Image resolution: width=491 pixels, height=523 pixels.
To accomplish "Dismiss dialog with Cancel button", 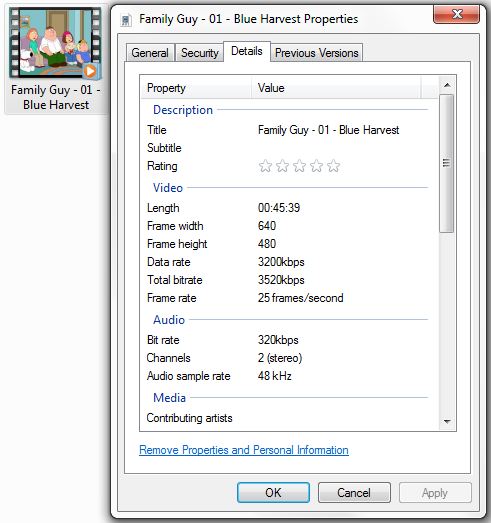I will (x=354, y=492).
